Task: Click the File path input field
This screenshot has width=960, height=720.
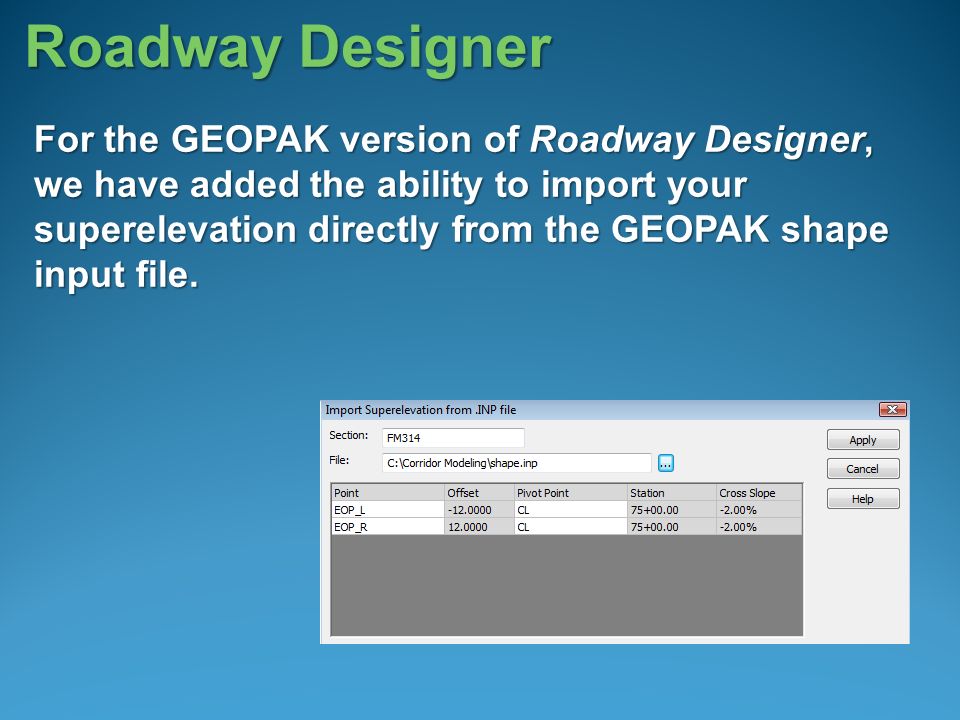Action: [517, 463]
